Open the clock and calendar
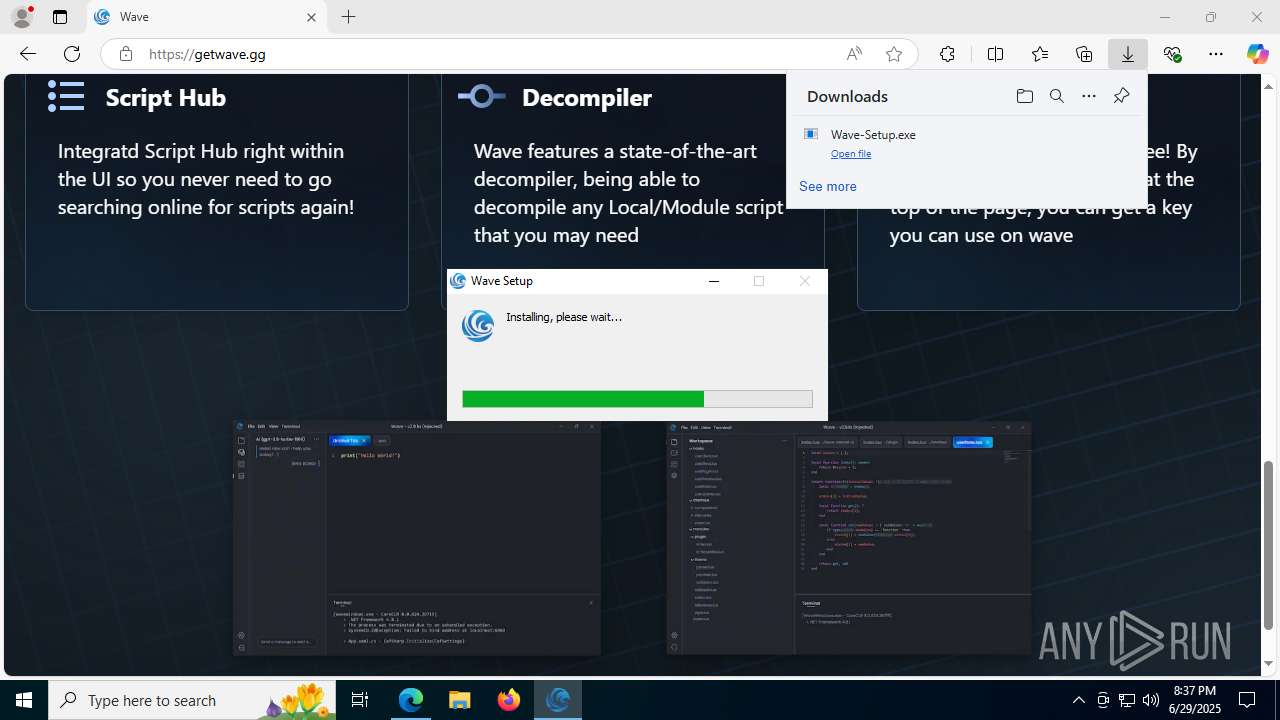Viewport: 1280px width, 720px height. 1194,700
